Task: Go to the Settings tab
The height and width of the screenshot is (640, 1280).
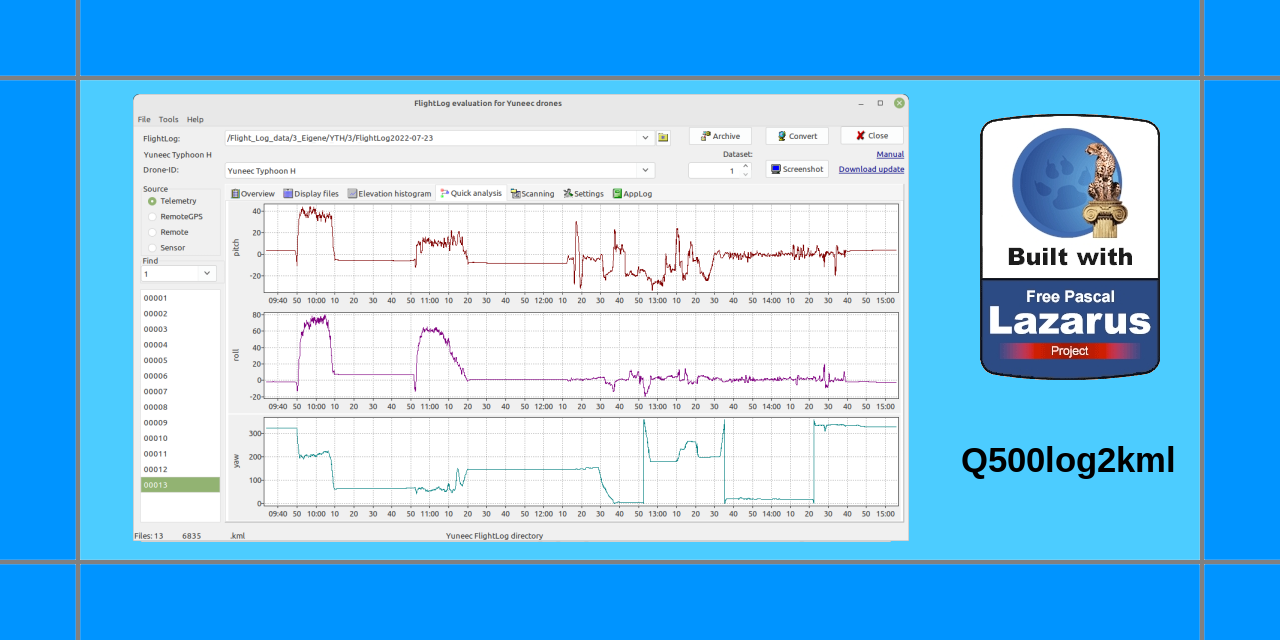Action: [x=583, y=194]
